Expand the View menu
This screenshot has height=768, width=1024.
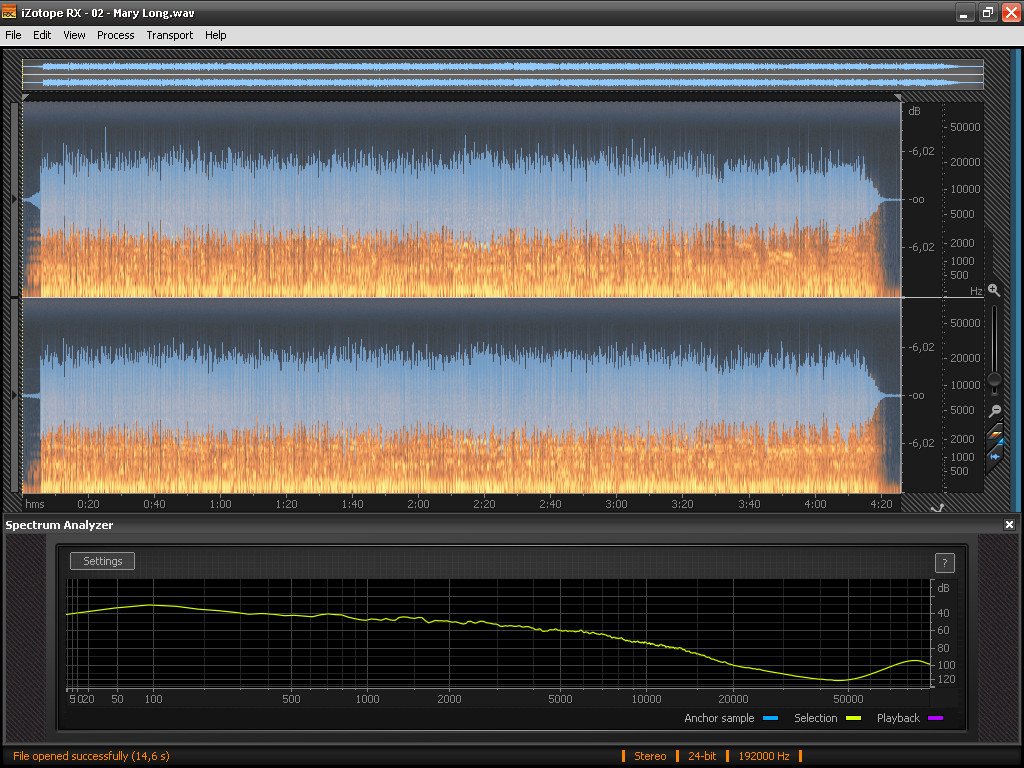(74, 35)
